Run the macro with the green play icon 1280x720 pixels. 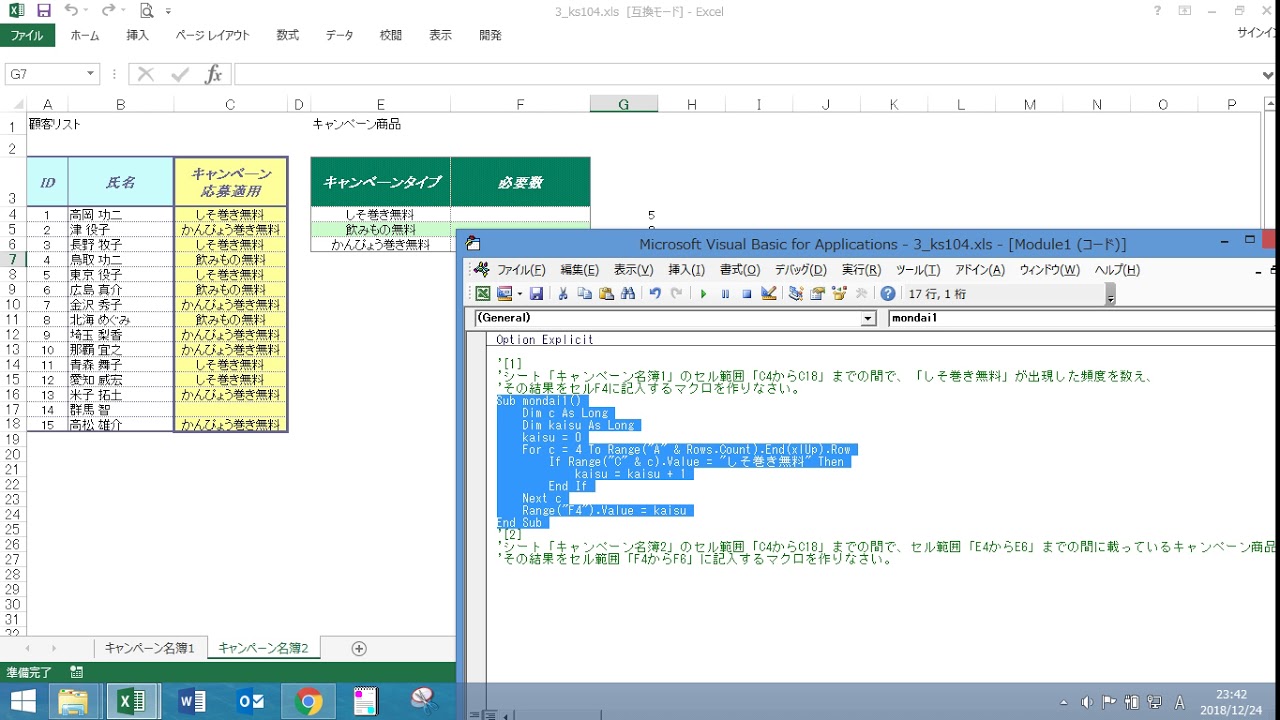[704, 294]
